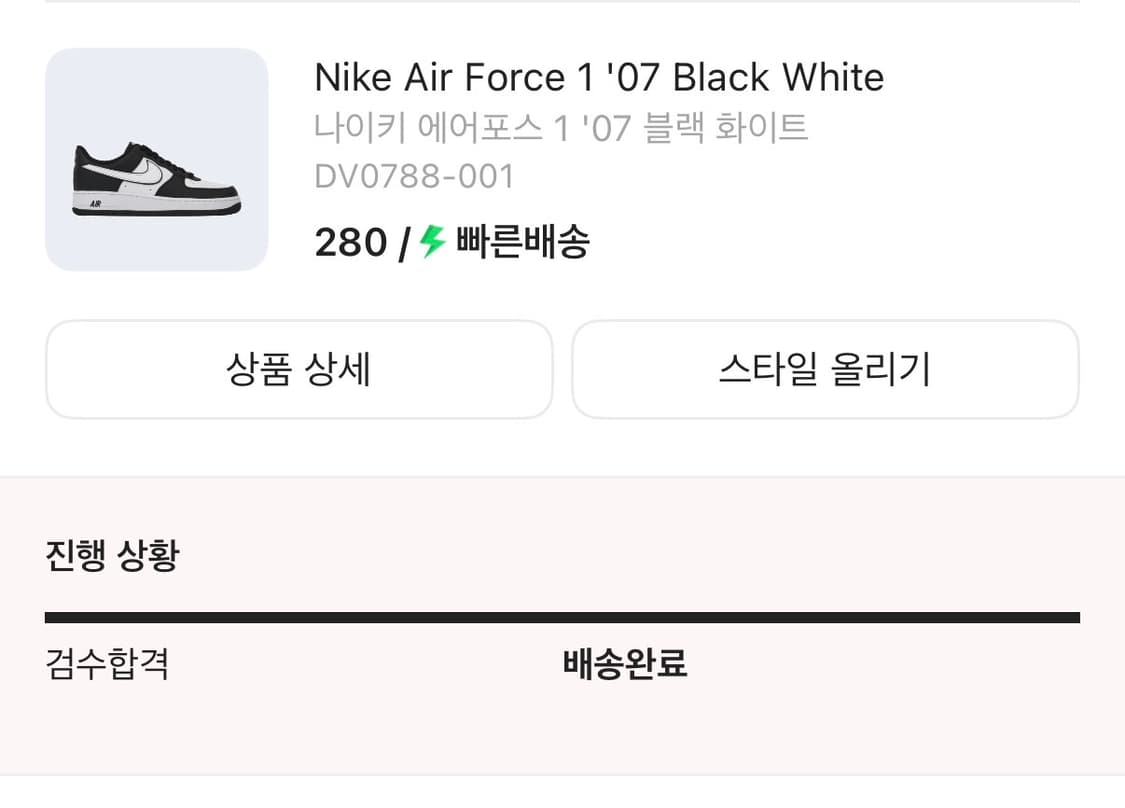The image size is (1125, 808).
Task: Select the 배송완료 delivery complete status
Action: [x=624, y=663]
